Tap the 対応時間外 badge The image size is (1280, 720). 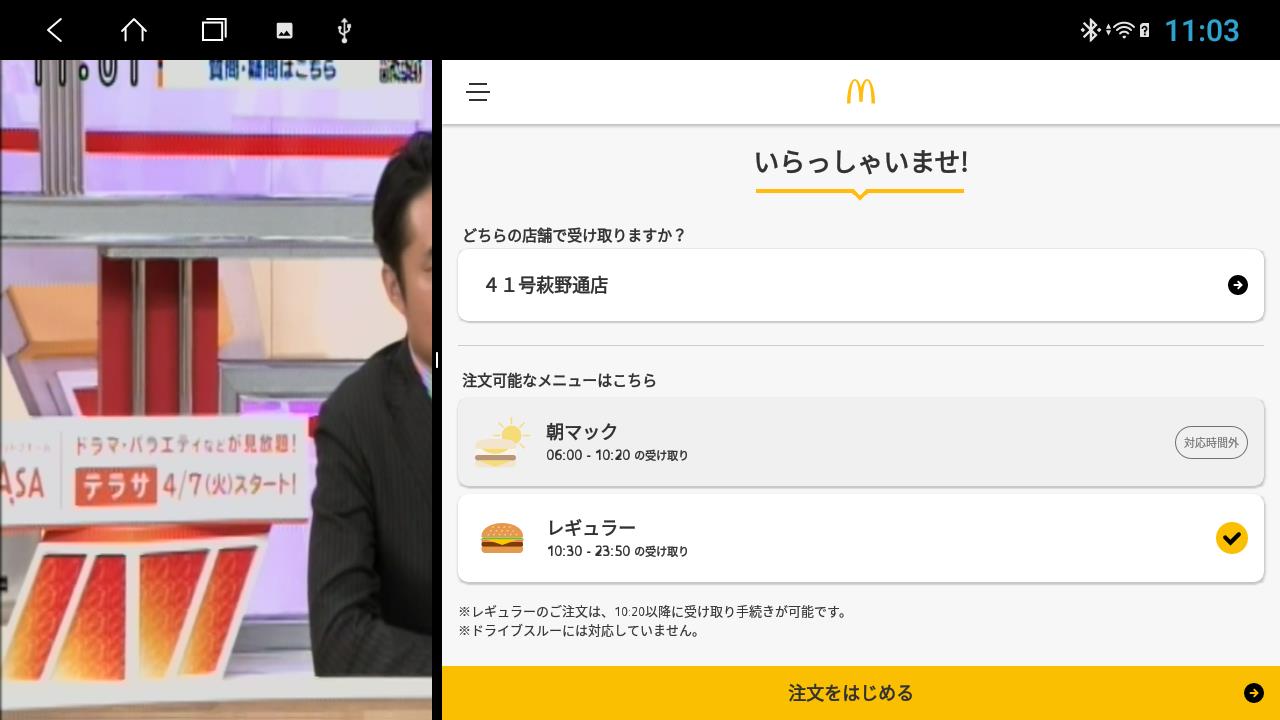[1211, 442]
